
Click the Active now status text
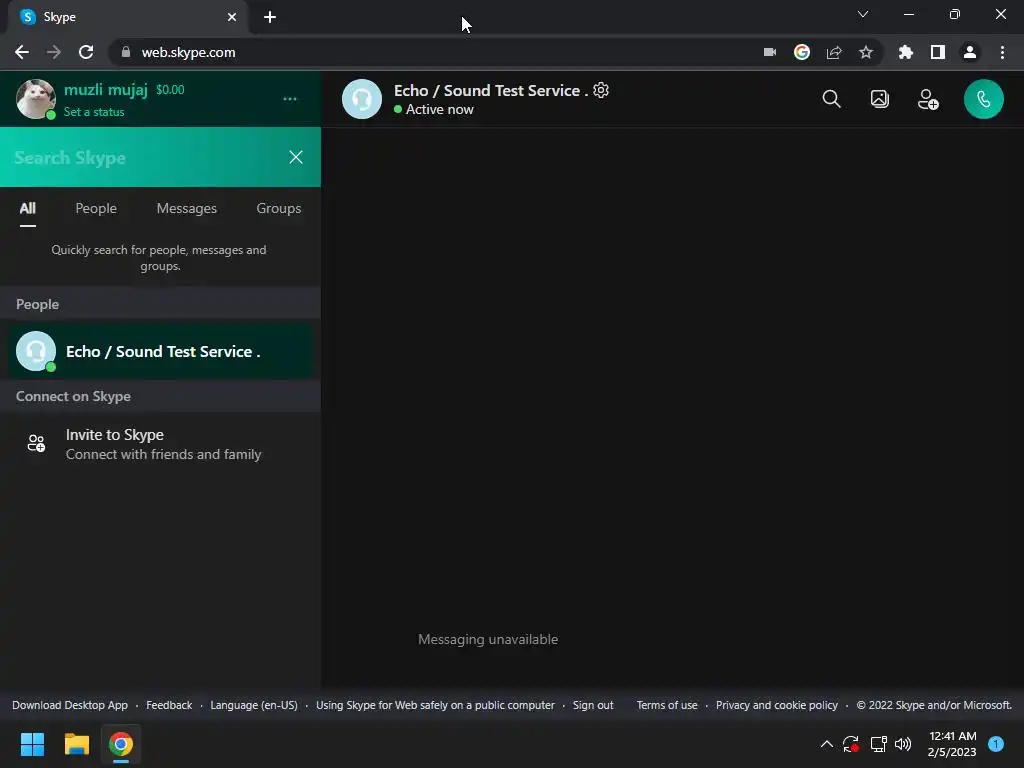(x=440, y=110)
